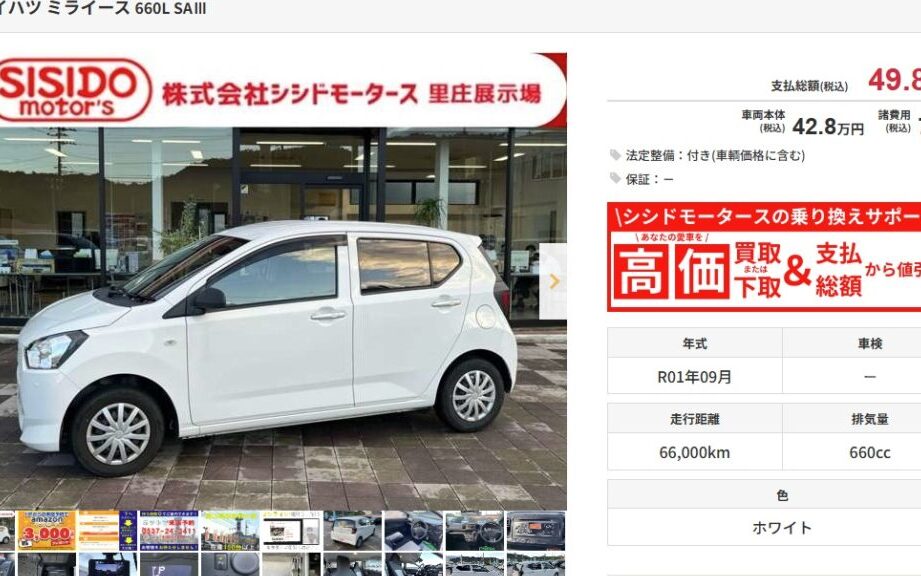Click the 年式 R01年09月 spec cell

694,377
